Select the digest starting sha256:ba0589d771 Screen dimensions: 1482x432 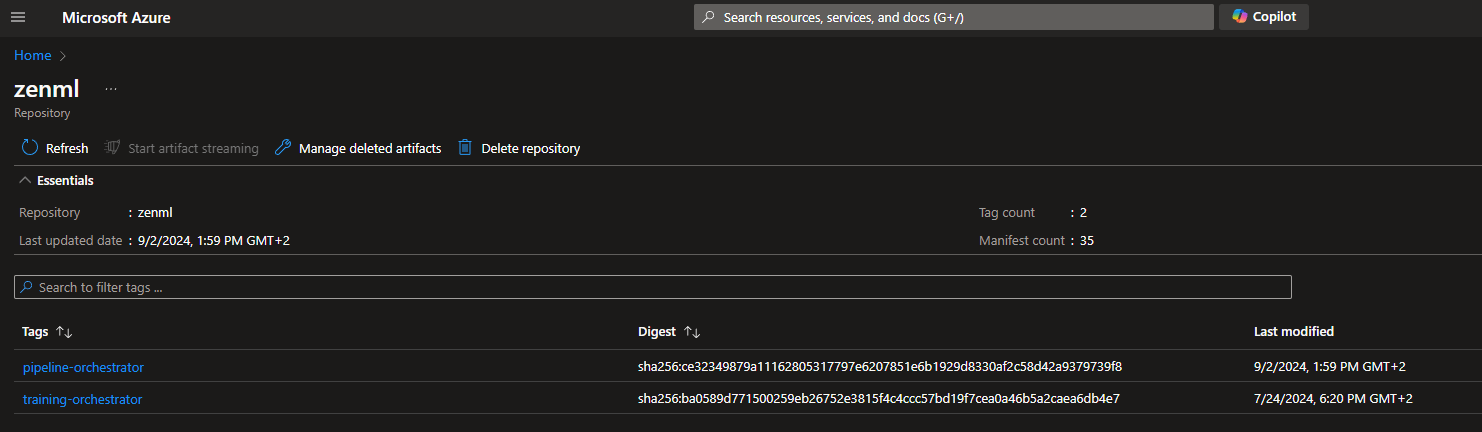pyautogui.click(x=879, y=399)
